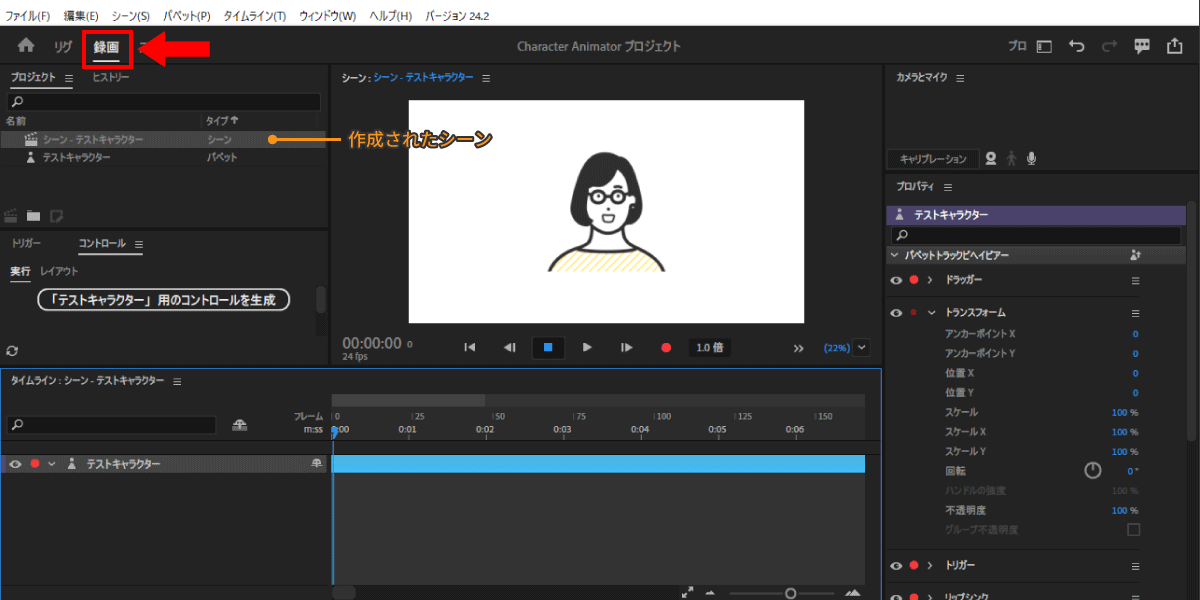Open トランスフォーム behavior menu icon
The width and height of the screenshot is (1200, 600).
[1135, 313]
